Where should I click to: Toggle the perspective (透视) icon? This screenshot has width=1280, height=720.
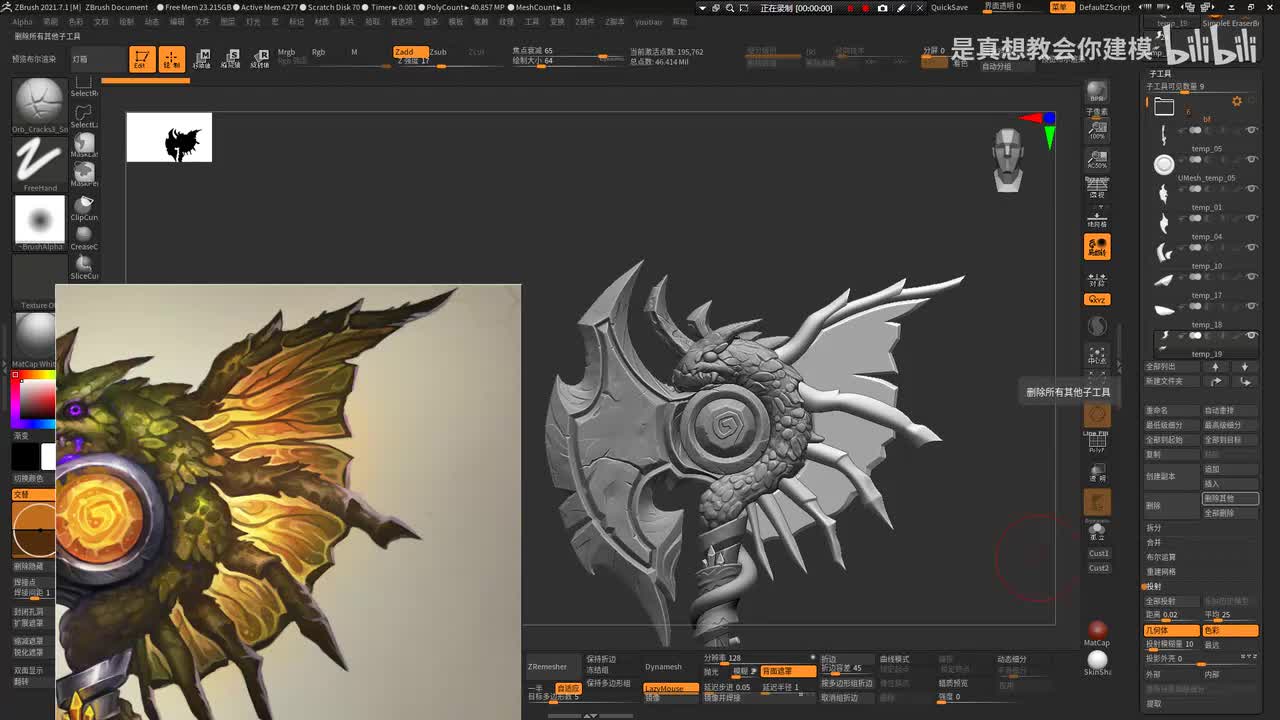coord(1097,187)
